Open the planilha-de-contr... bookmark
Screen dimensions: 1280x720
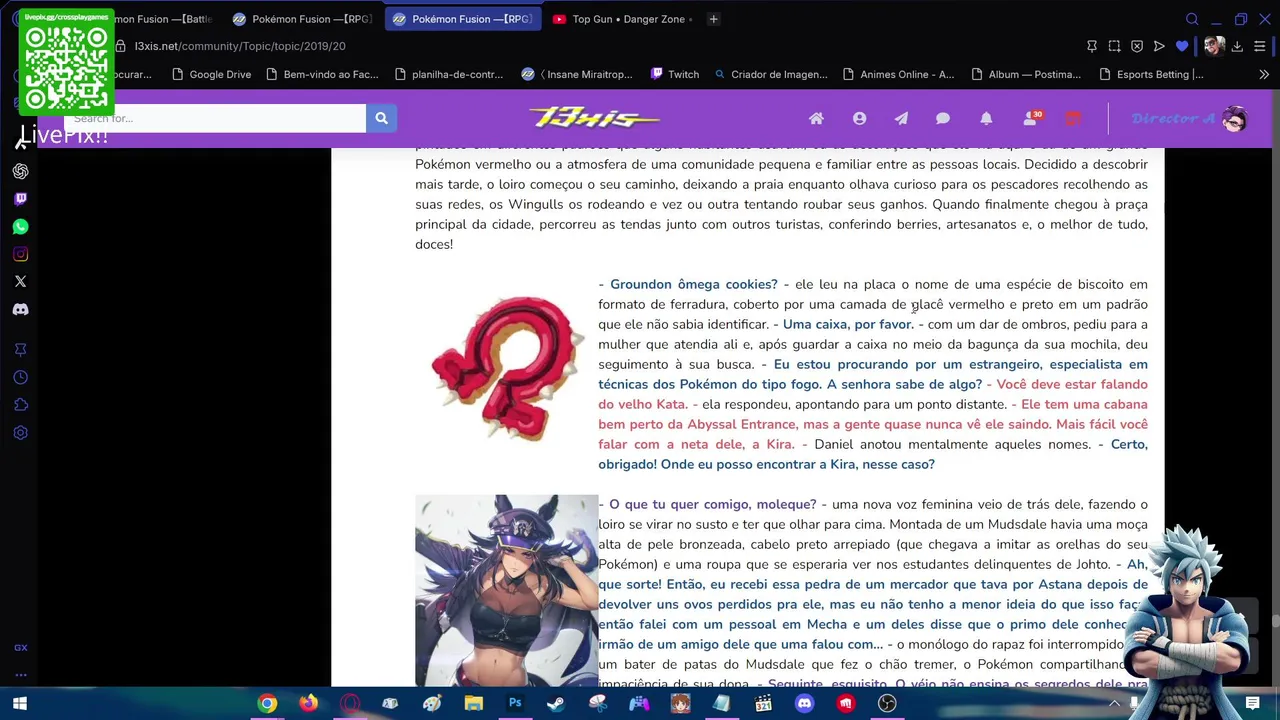[x=449, y=74]
